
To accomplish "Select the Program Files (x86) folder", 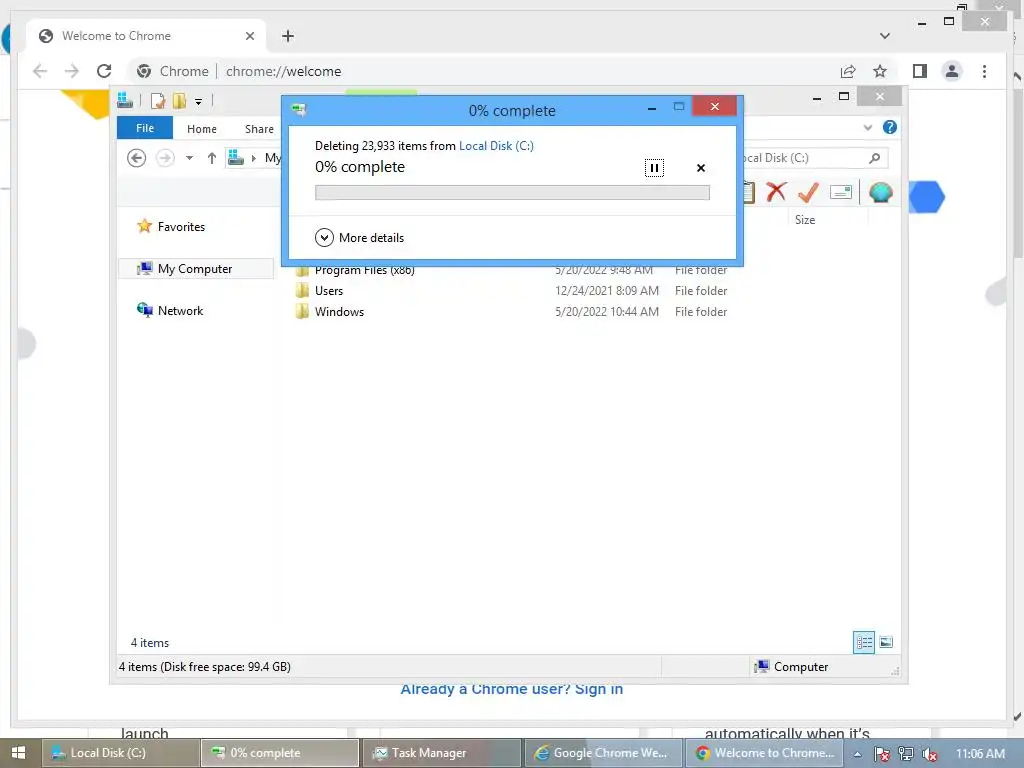I will [x=364, y=270].
